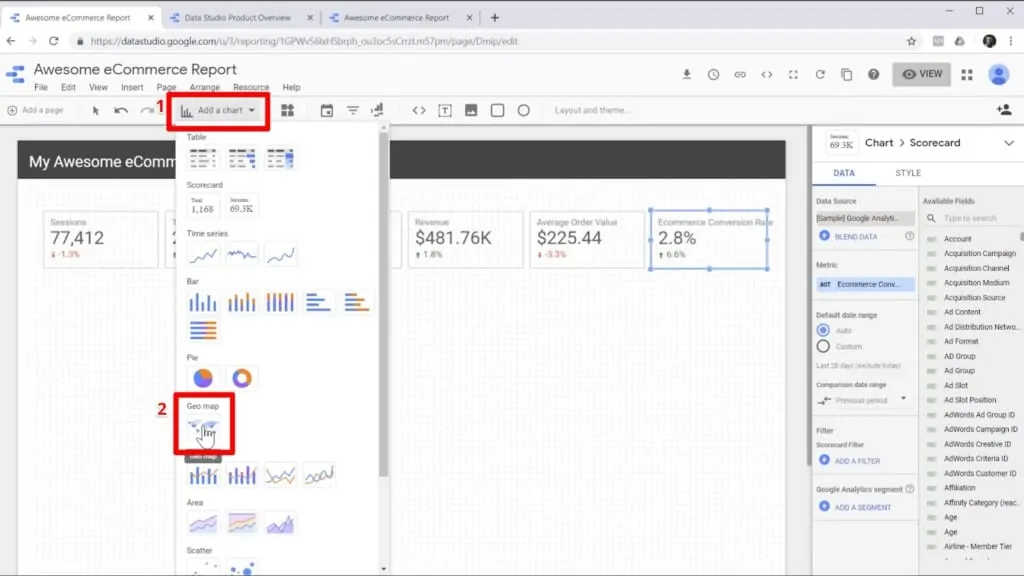Choose the pie chart icon
Image resolution: width=1024 pixels, height=576 pixels.
tap(203, 377)
